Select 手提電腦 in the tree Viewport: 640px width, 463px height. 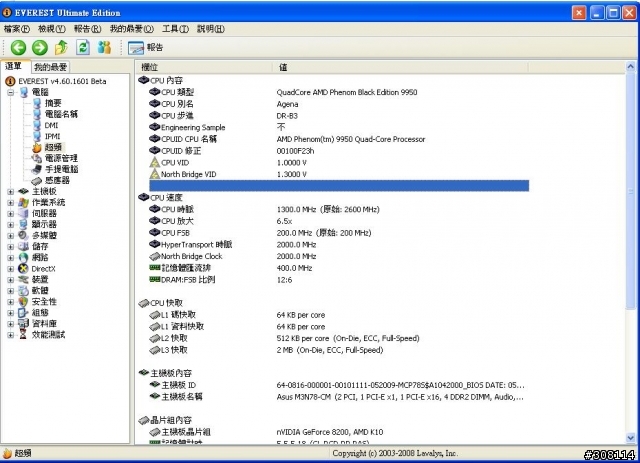pos(62,169)
